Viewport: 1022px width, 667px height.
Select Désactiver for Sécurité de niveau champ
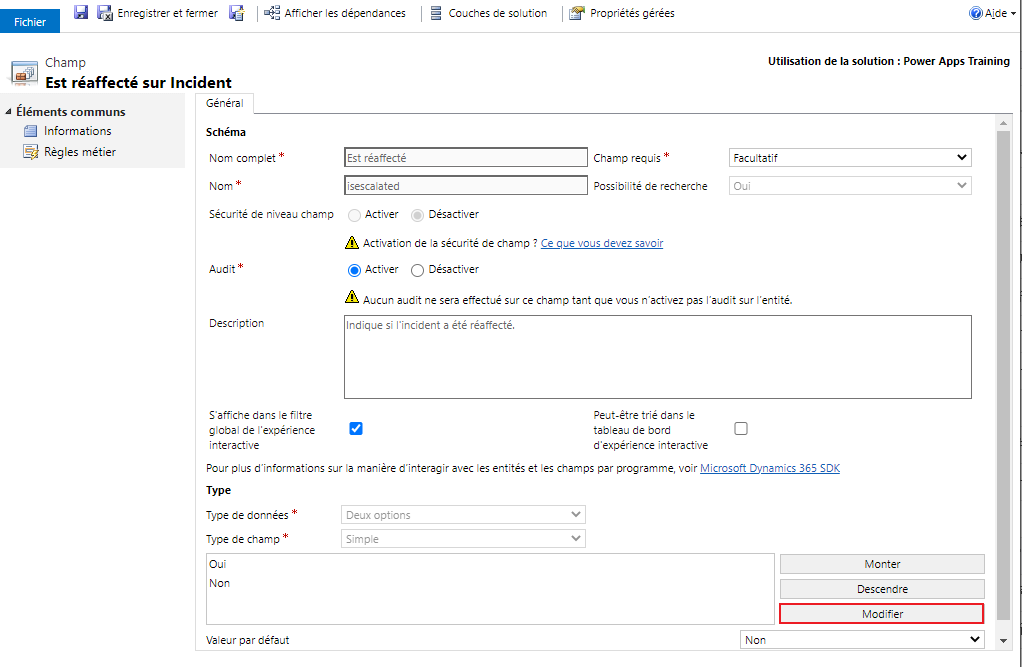417,215
